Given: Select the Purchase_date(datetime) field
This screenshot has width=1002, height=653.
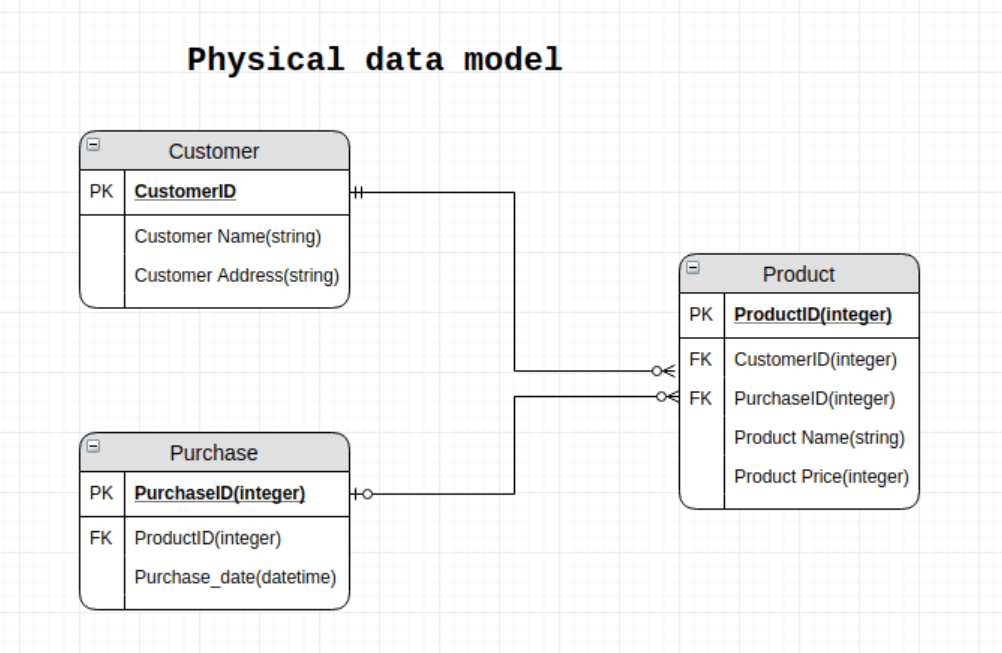Looking at the screenshot, I should [x=235, y=577].
